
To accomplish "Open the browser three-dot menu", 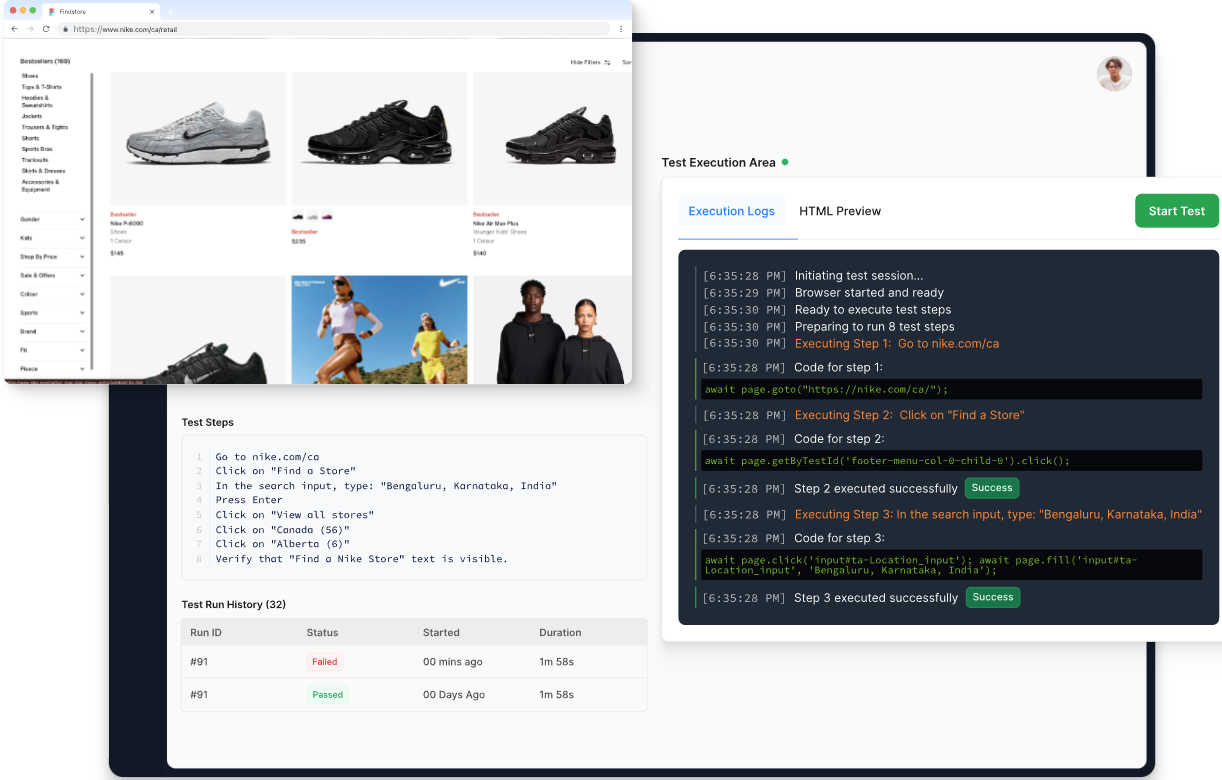I will coord(621,29).
